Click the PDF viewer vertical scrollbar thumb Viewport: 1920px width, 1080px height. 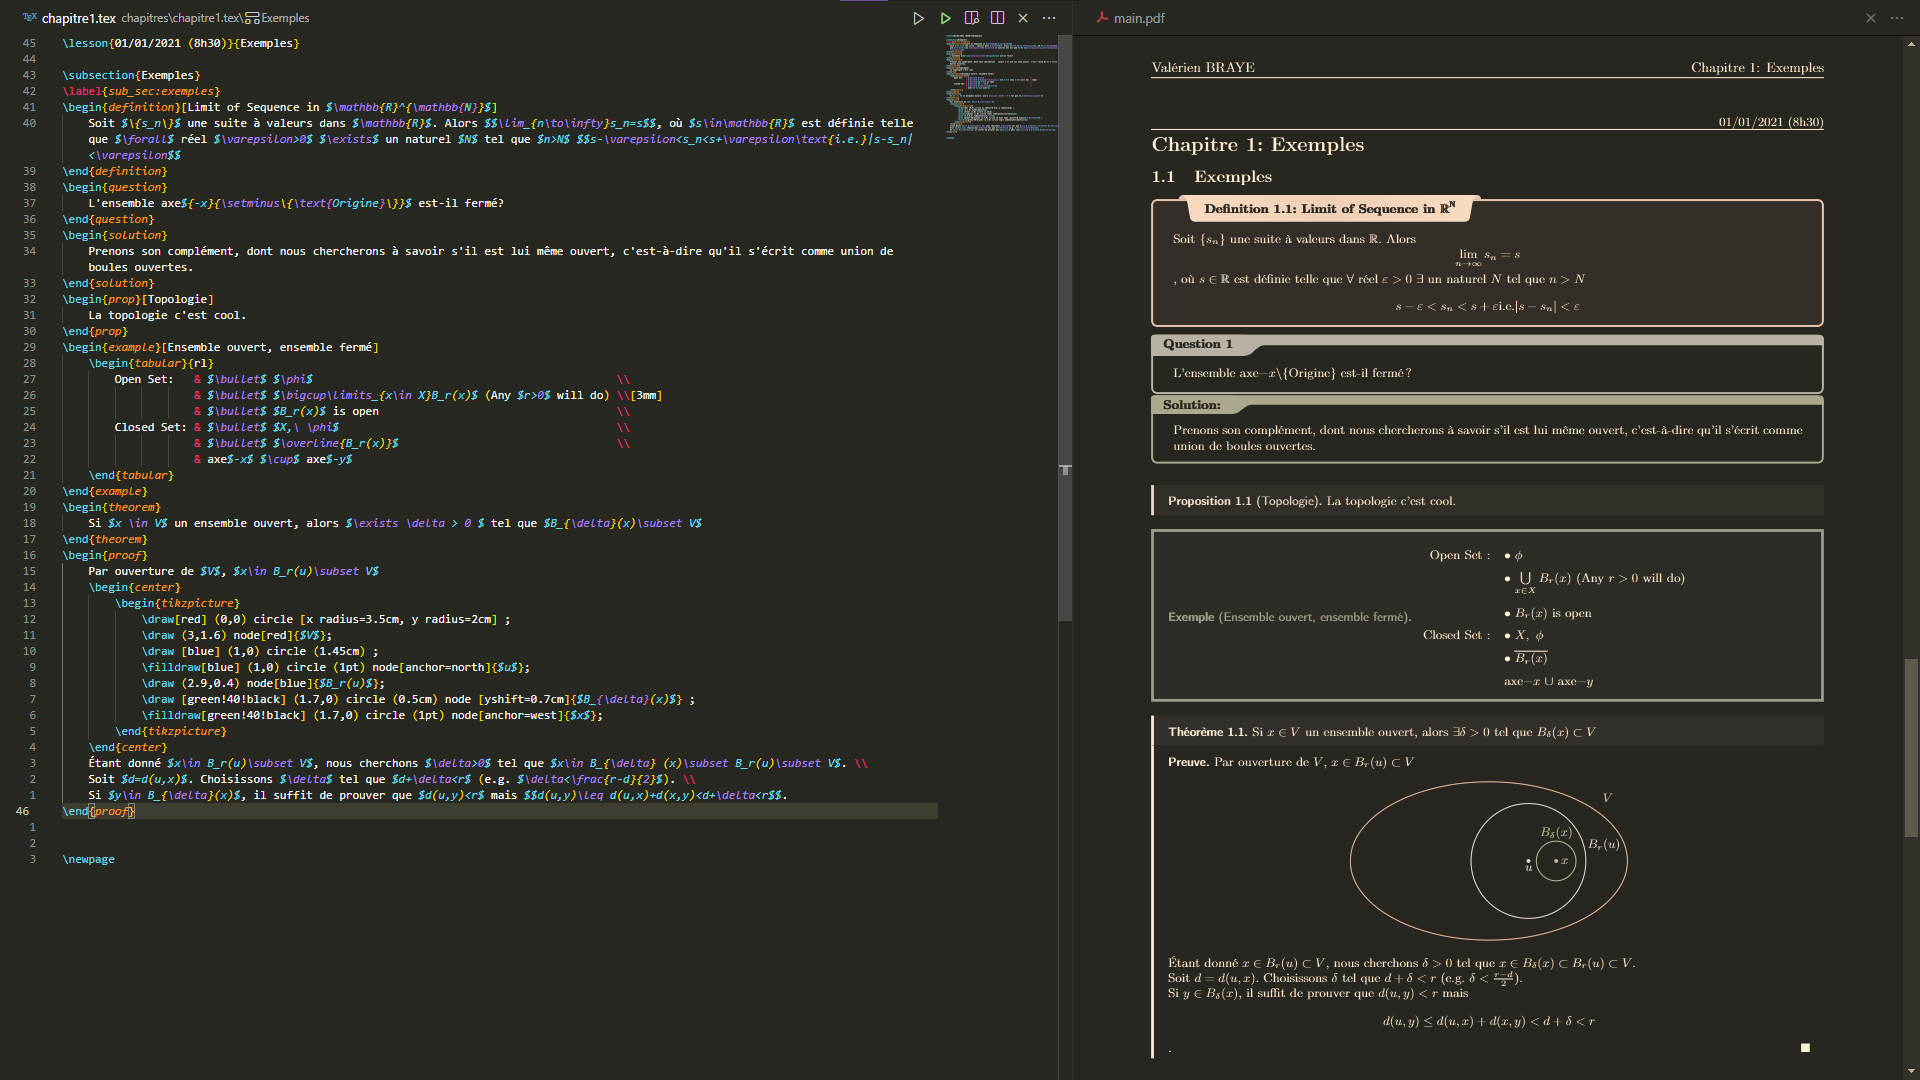pyautogui.click(x=1911, y=747)
